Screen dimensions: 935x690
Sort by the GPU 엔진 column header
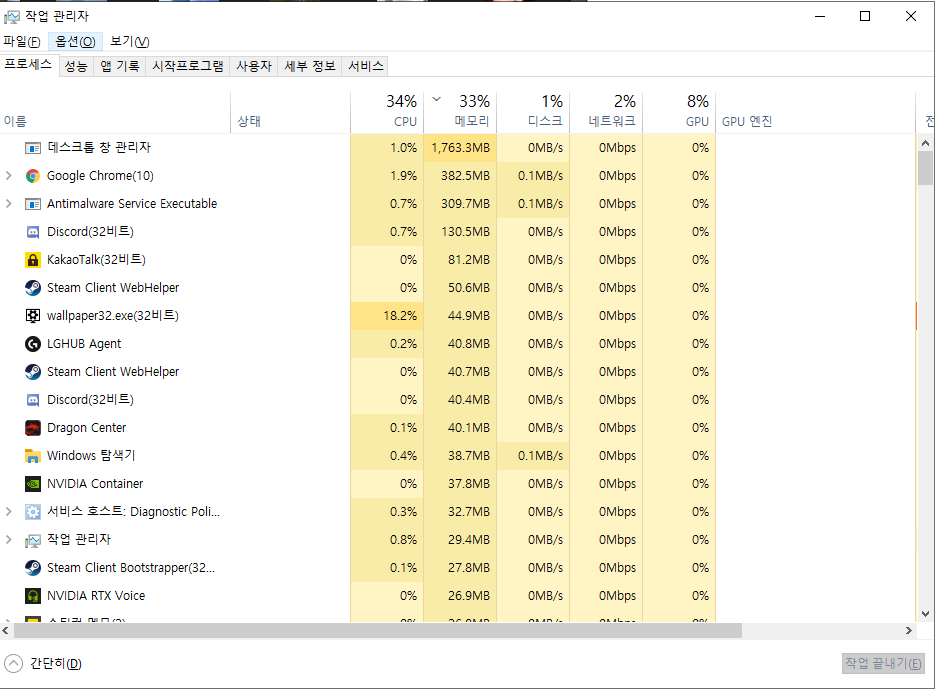coord(816,112)
